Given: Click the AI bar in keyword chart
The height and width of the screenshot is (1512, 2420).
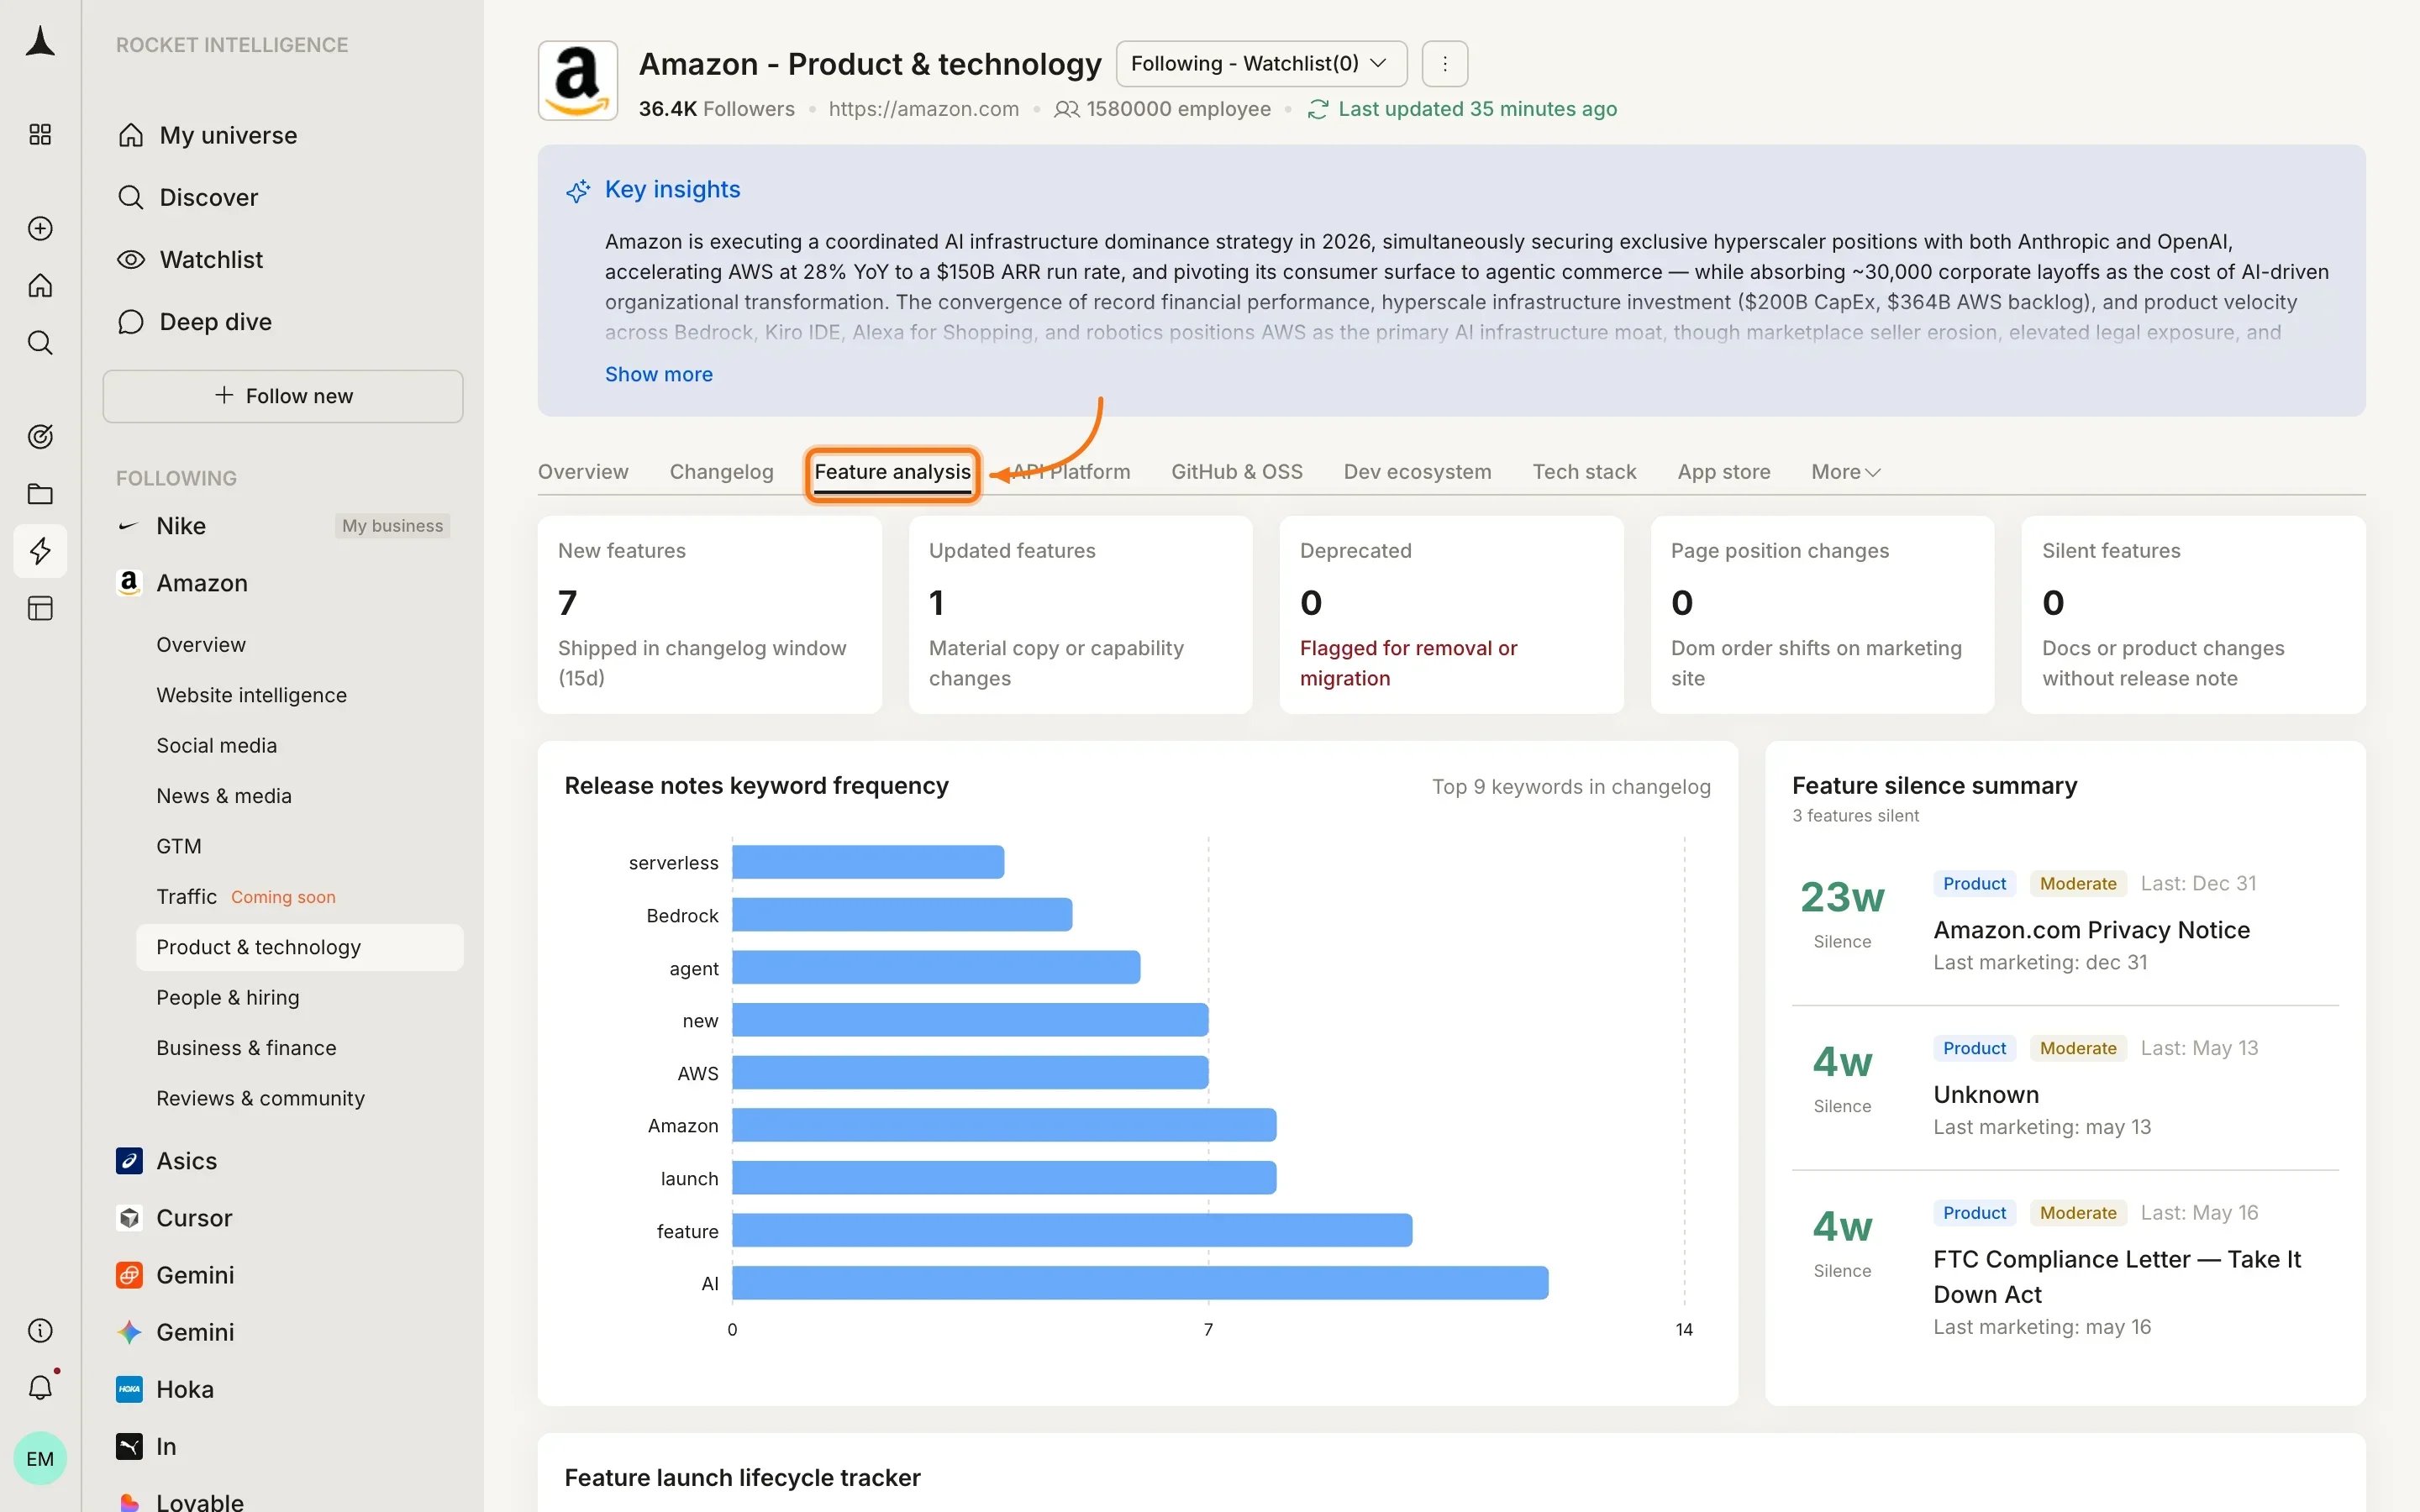Looking at the screenshot, I should (1140, 1283).
